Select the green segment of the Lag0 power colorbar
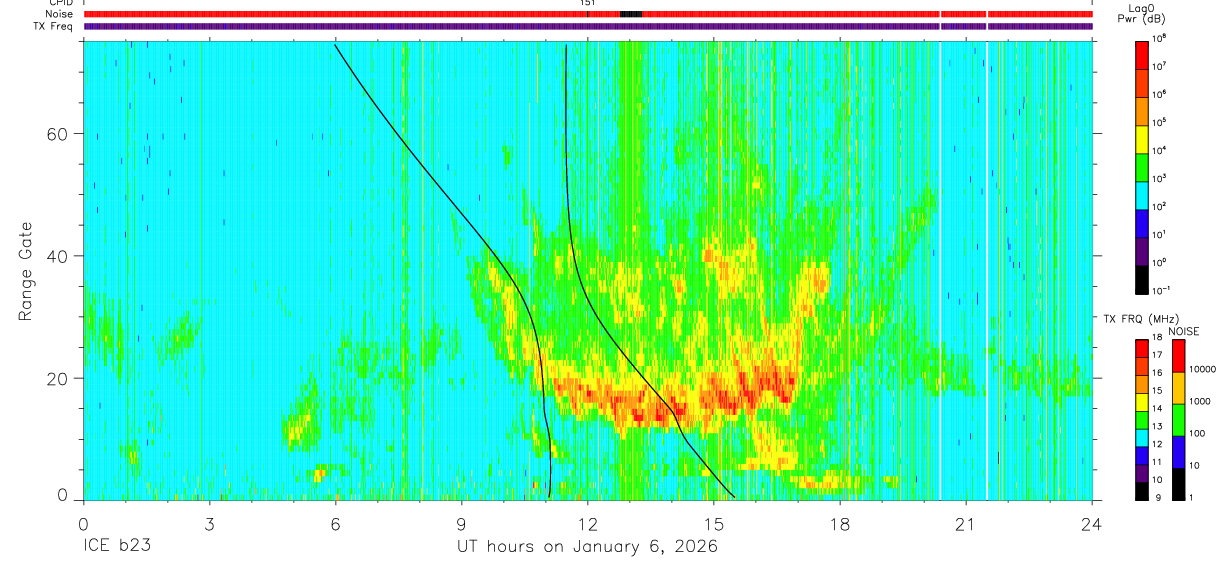Screen dimensions: 1228x567 [1141, 166]
